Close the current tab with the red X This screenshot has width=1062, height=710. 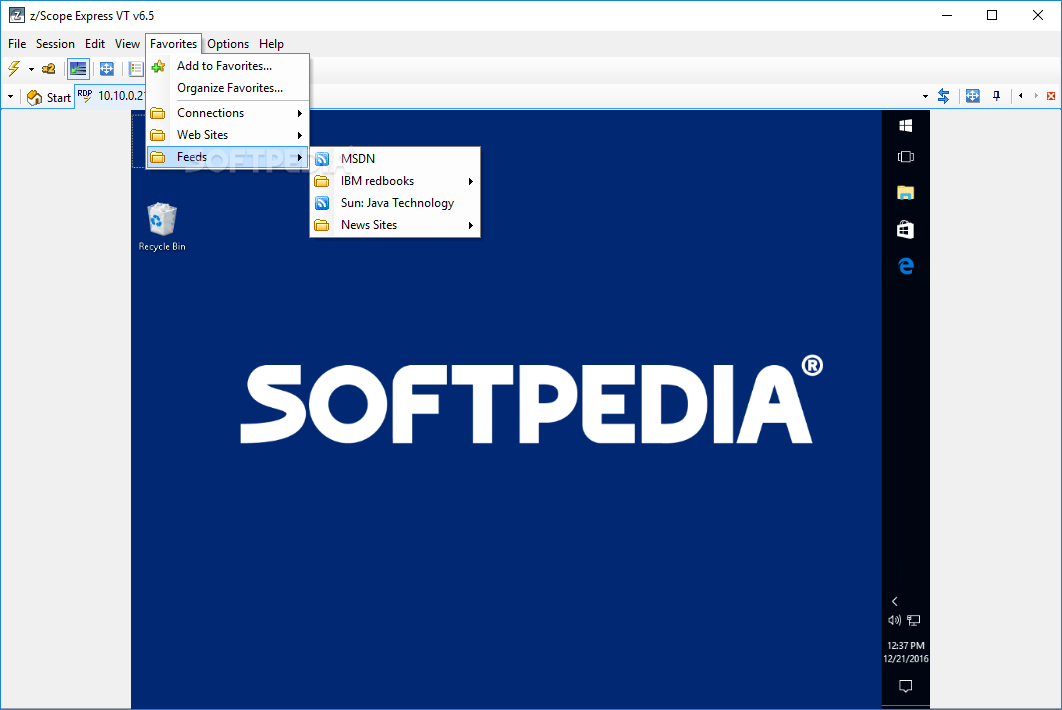pos(1050,96)
